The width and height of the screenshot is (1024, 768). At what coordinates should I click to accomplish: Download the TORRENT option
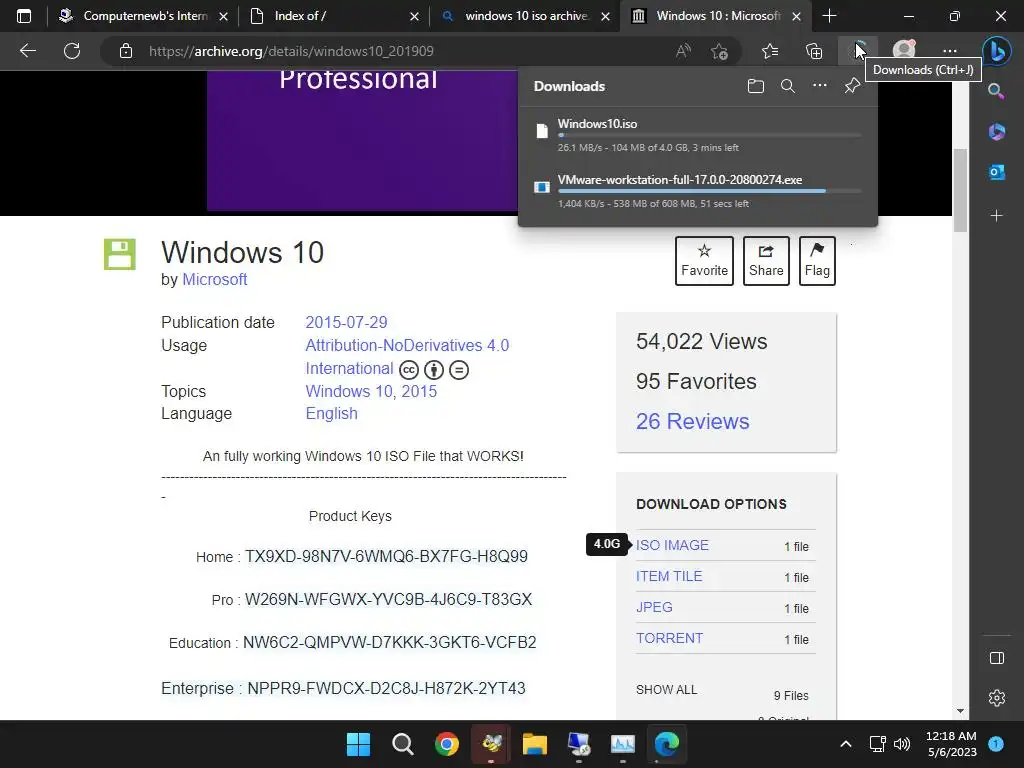coord(669,638)
